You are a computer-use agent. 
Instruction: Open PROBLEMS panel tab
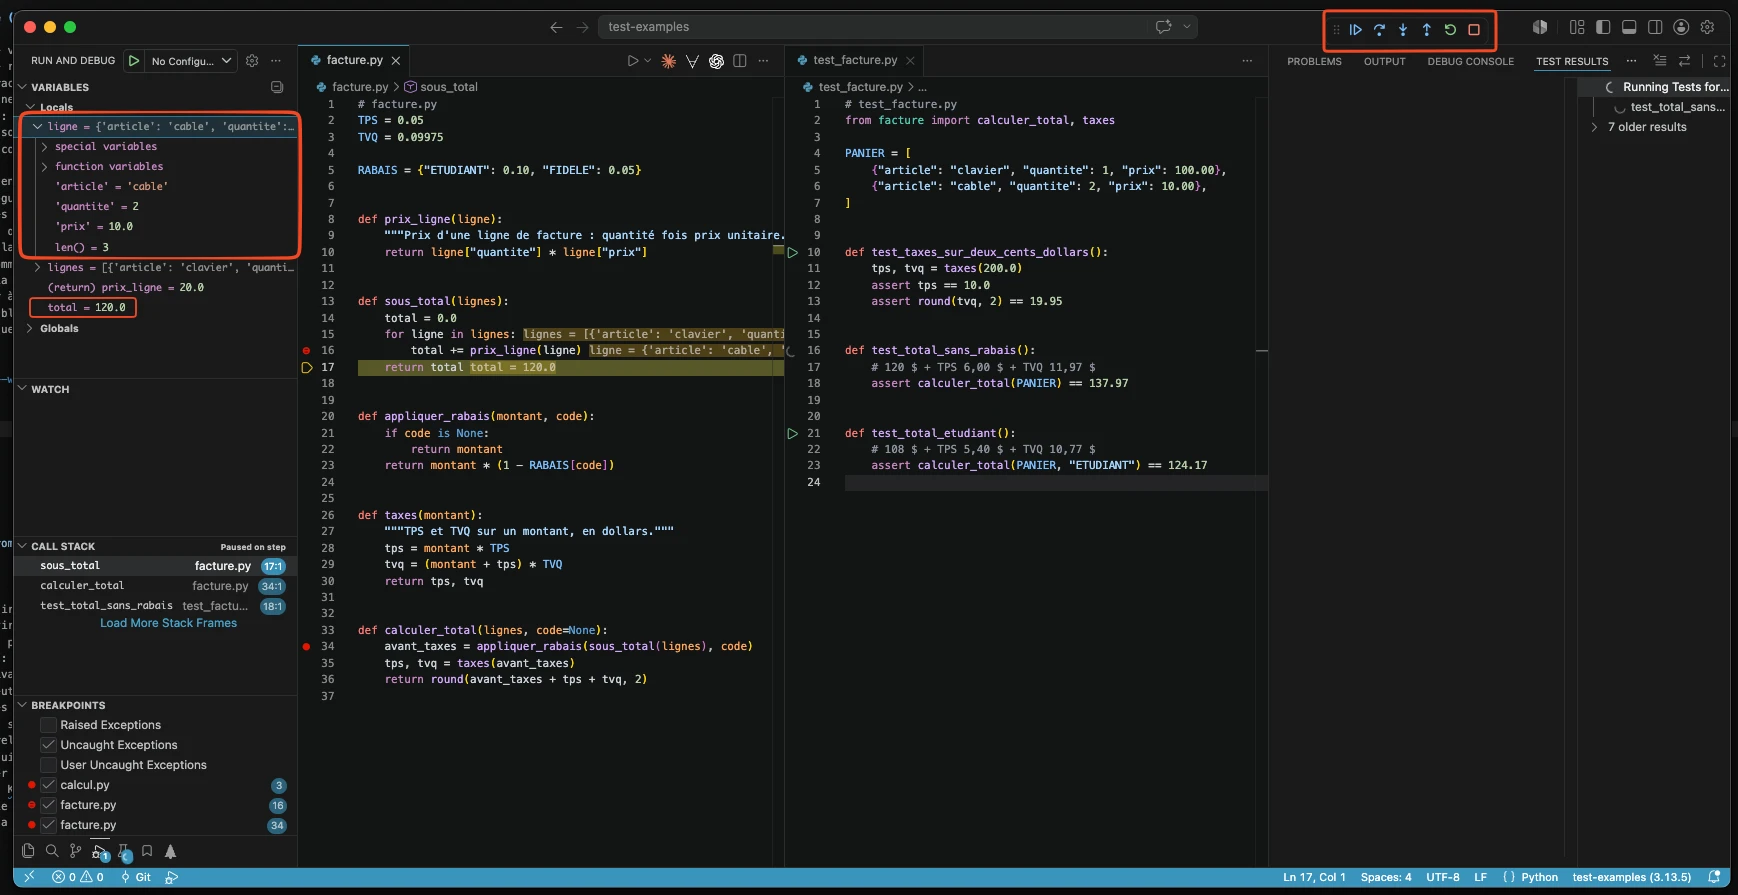(1314, 61)
